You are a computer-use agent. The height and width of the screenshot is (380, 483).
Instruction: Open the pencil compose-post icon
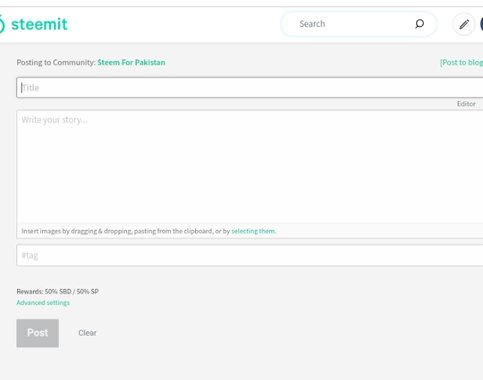point(464,24)
